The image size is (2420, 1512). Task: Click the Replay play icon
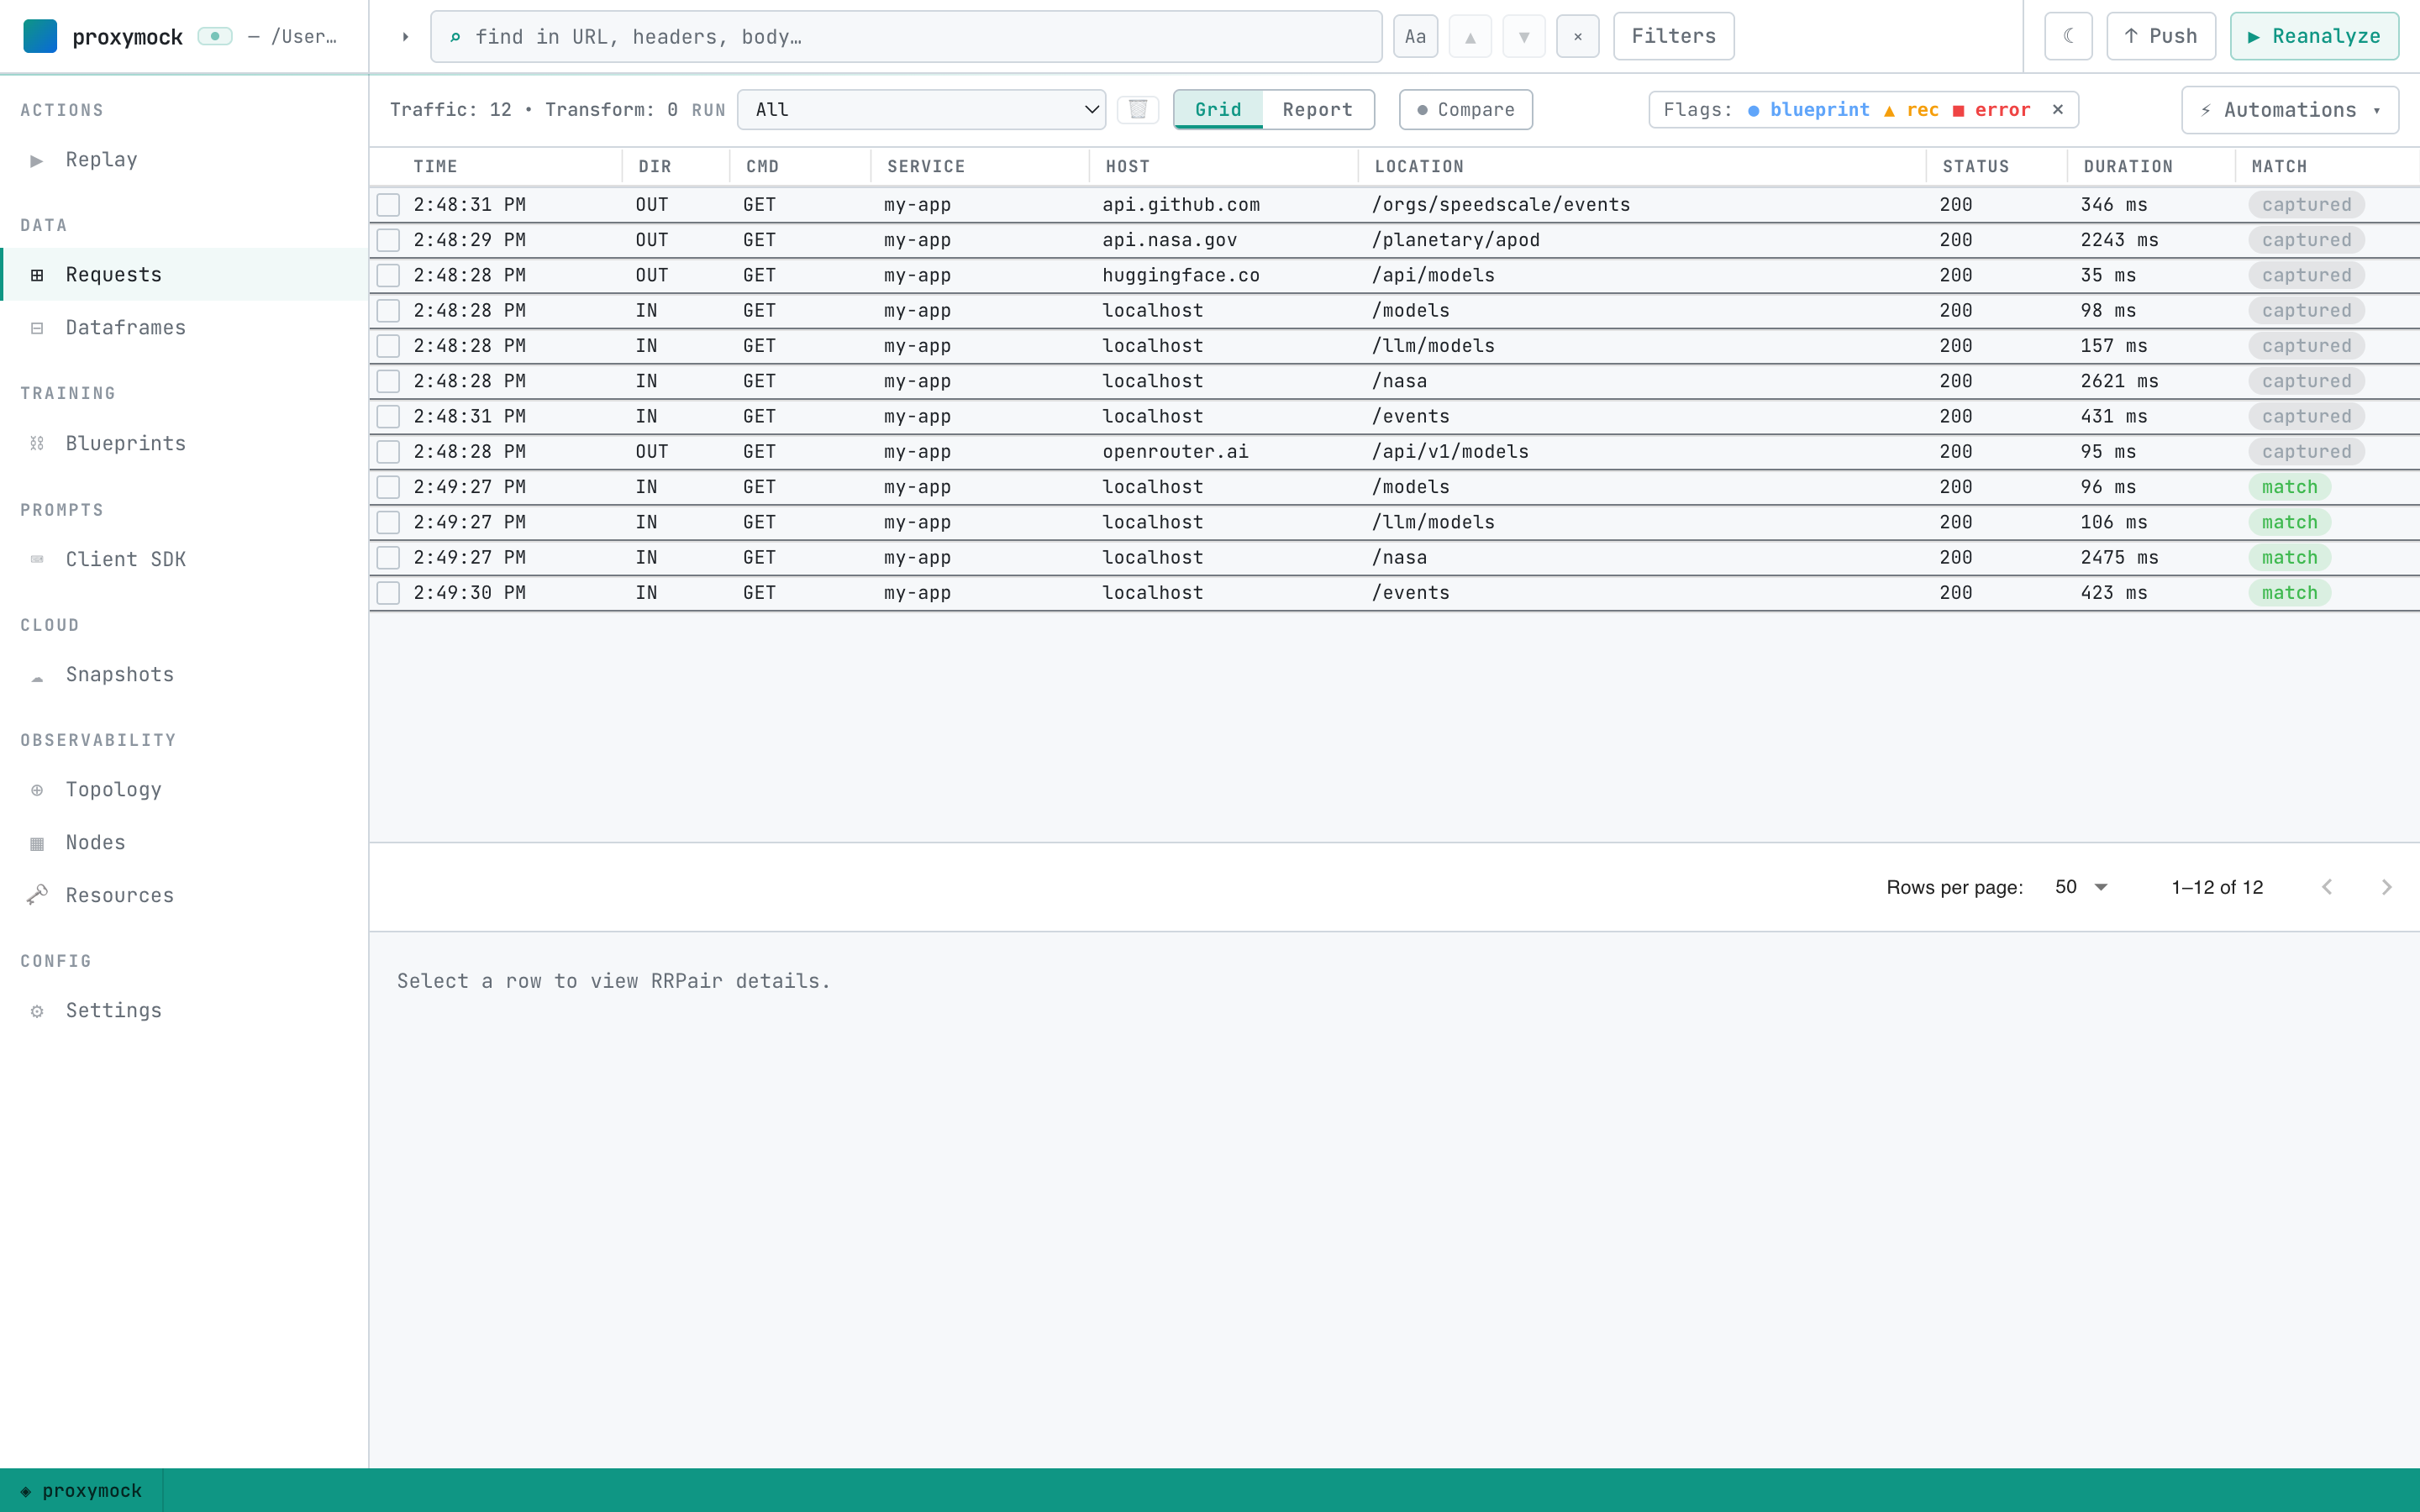point(37,160)
